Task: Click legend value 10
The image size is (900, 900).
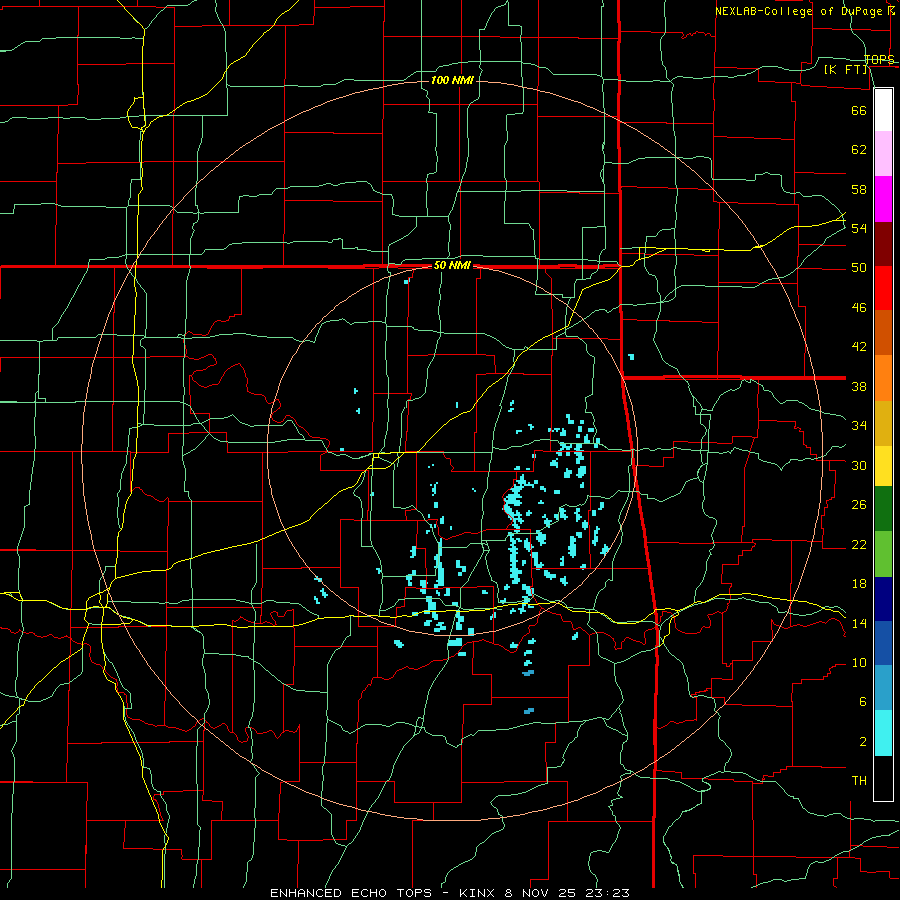Action: coord(859,663)
